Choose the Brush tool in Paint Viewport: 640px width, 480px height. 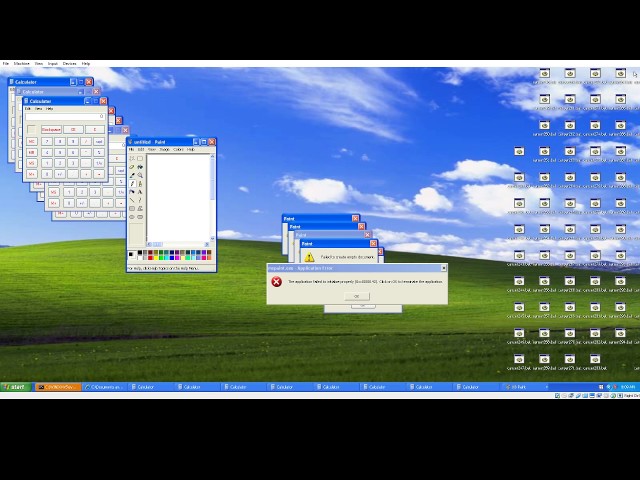(140, 184)
